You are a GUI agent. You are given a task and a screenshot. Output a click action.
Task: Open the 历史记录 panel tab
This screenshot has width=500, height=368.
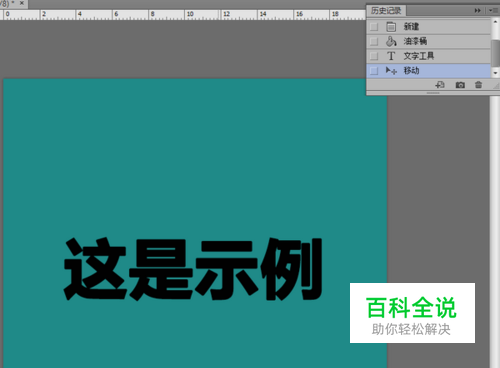[x=386, y=11]
